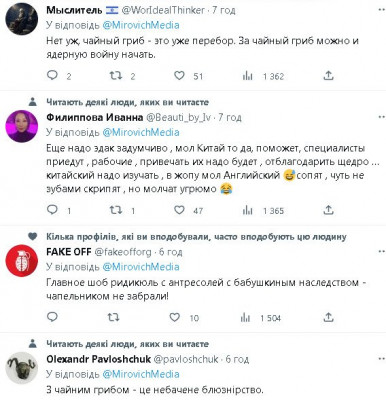Open Olexandr Pavloshchuk's profile name

click(98, 359)
